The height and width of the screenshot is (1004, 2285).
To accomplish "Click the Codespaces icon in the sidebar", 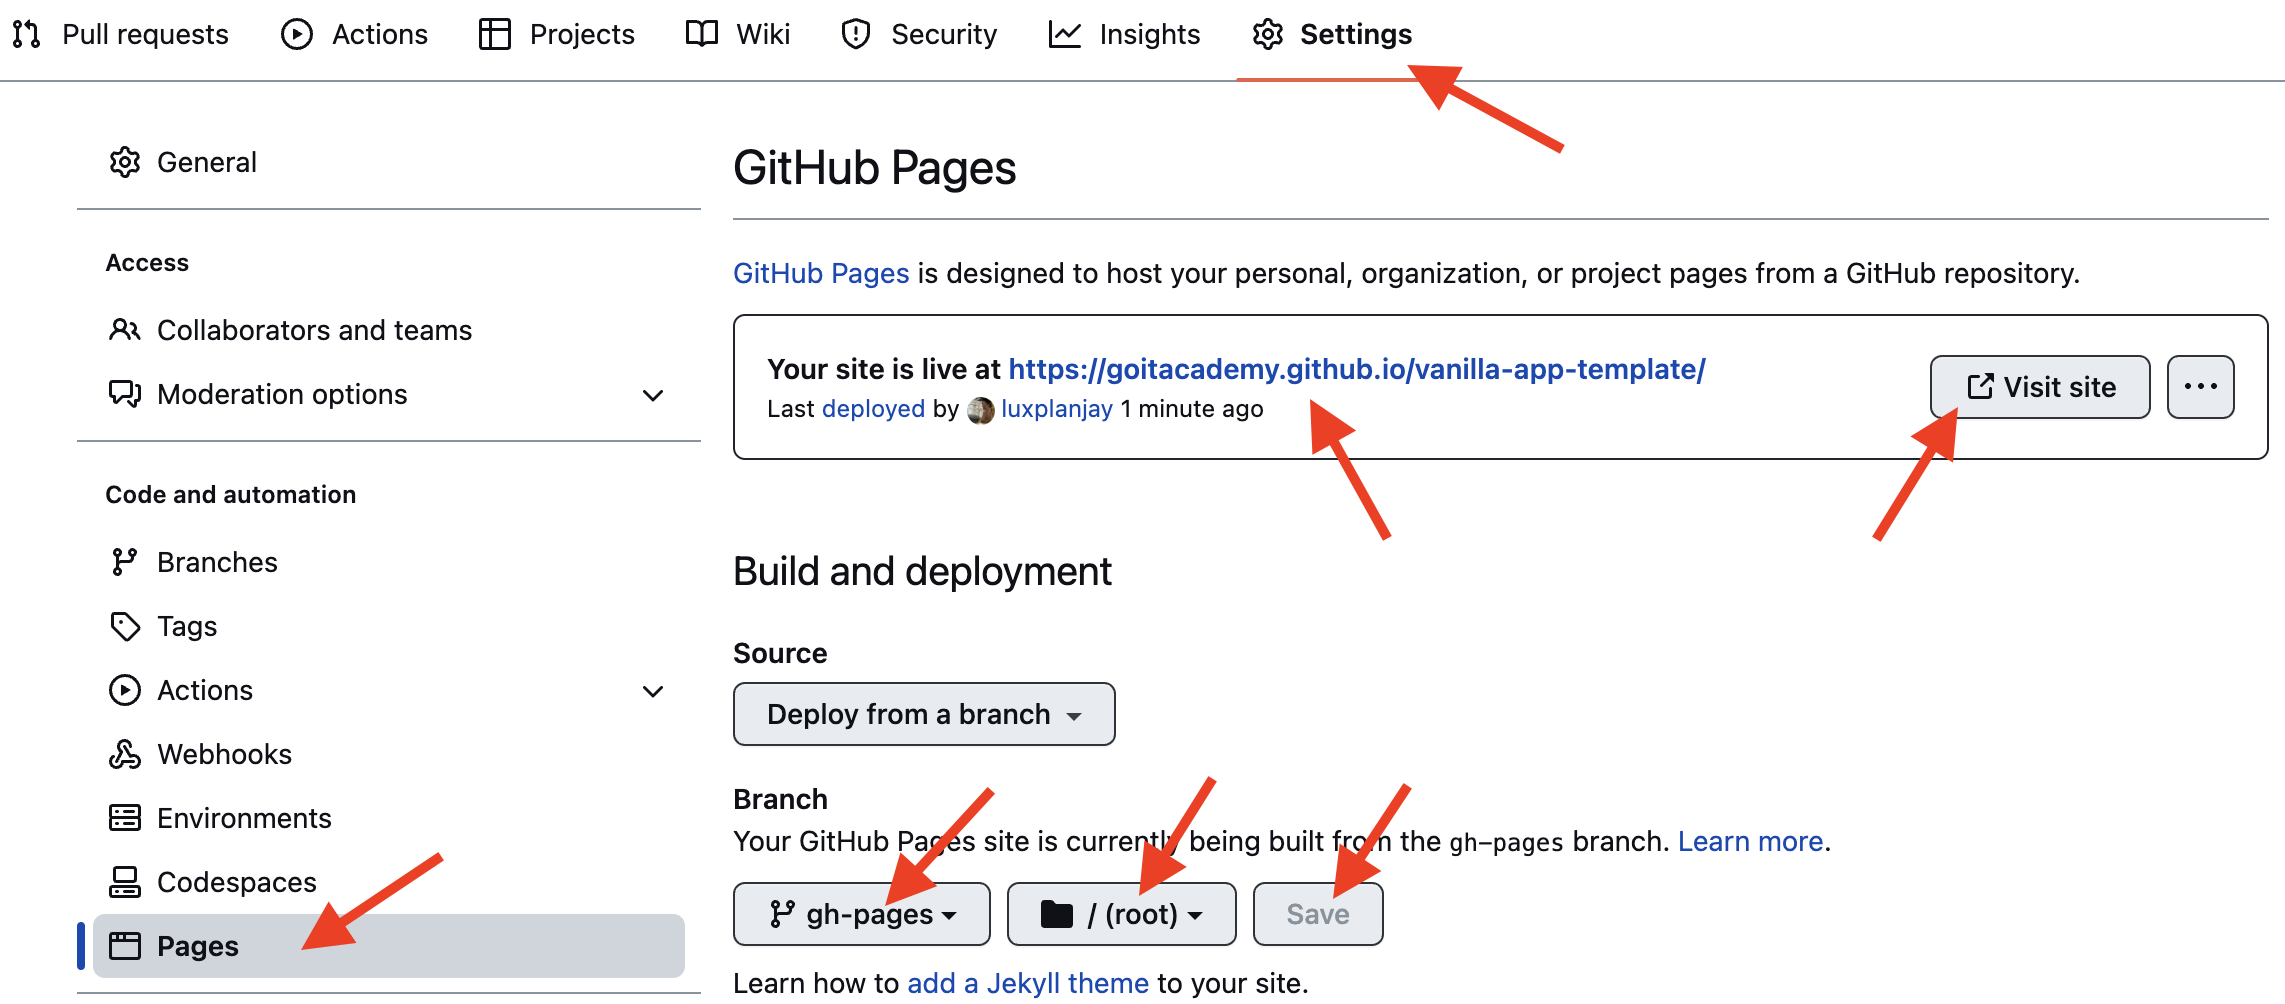I will pos(125,881).
